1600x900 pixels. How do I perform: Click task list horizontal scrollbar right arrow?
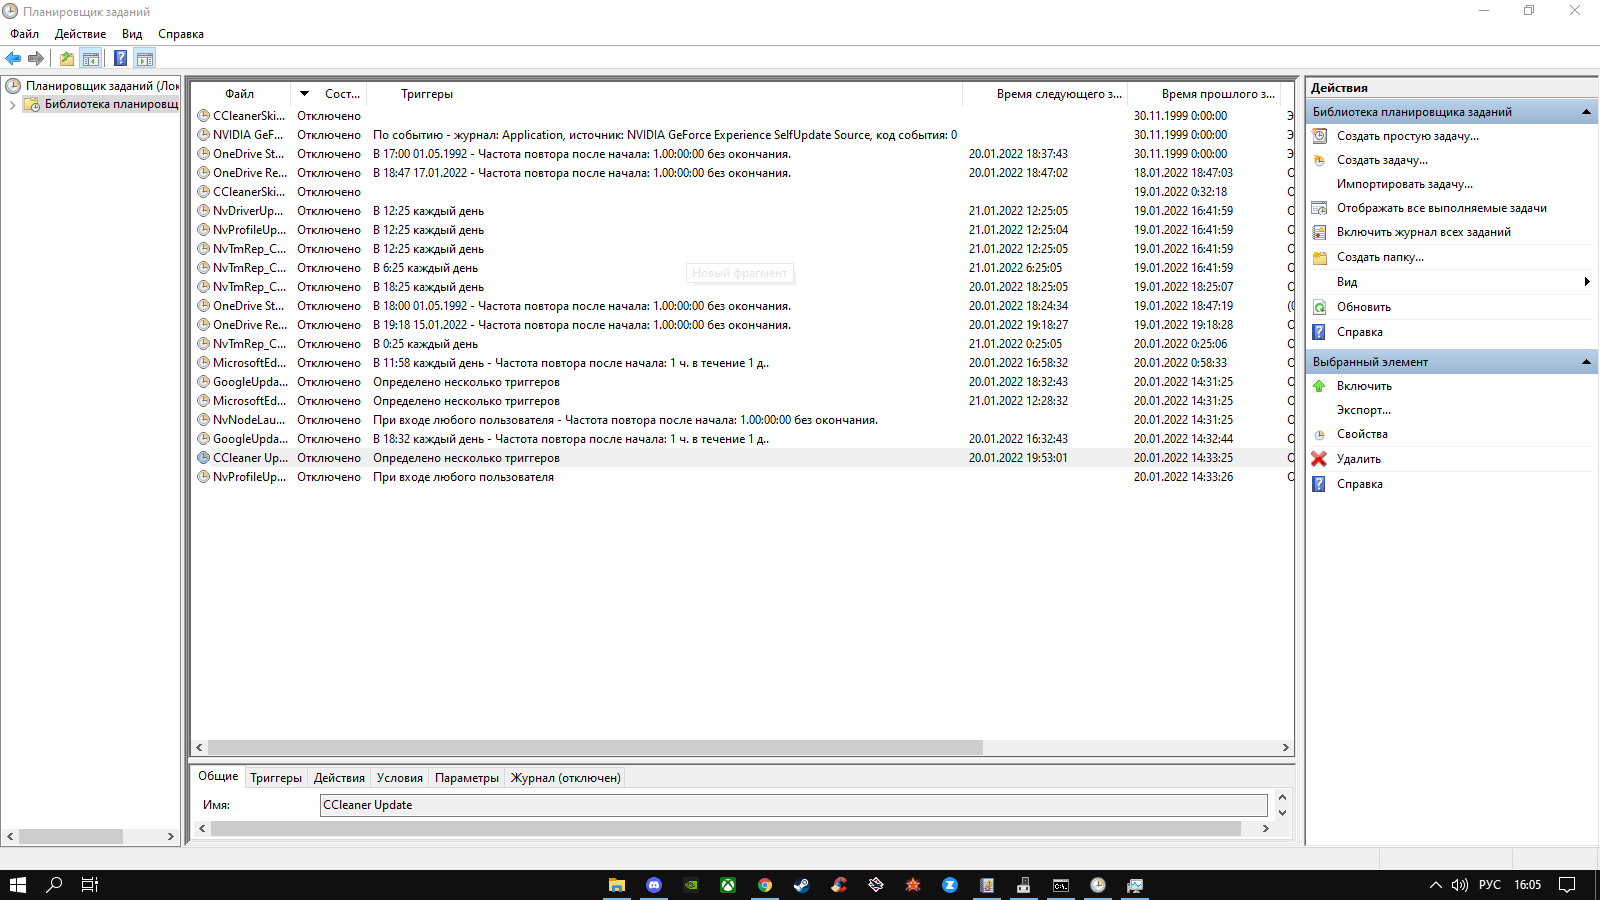[x=1285, y=748]
